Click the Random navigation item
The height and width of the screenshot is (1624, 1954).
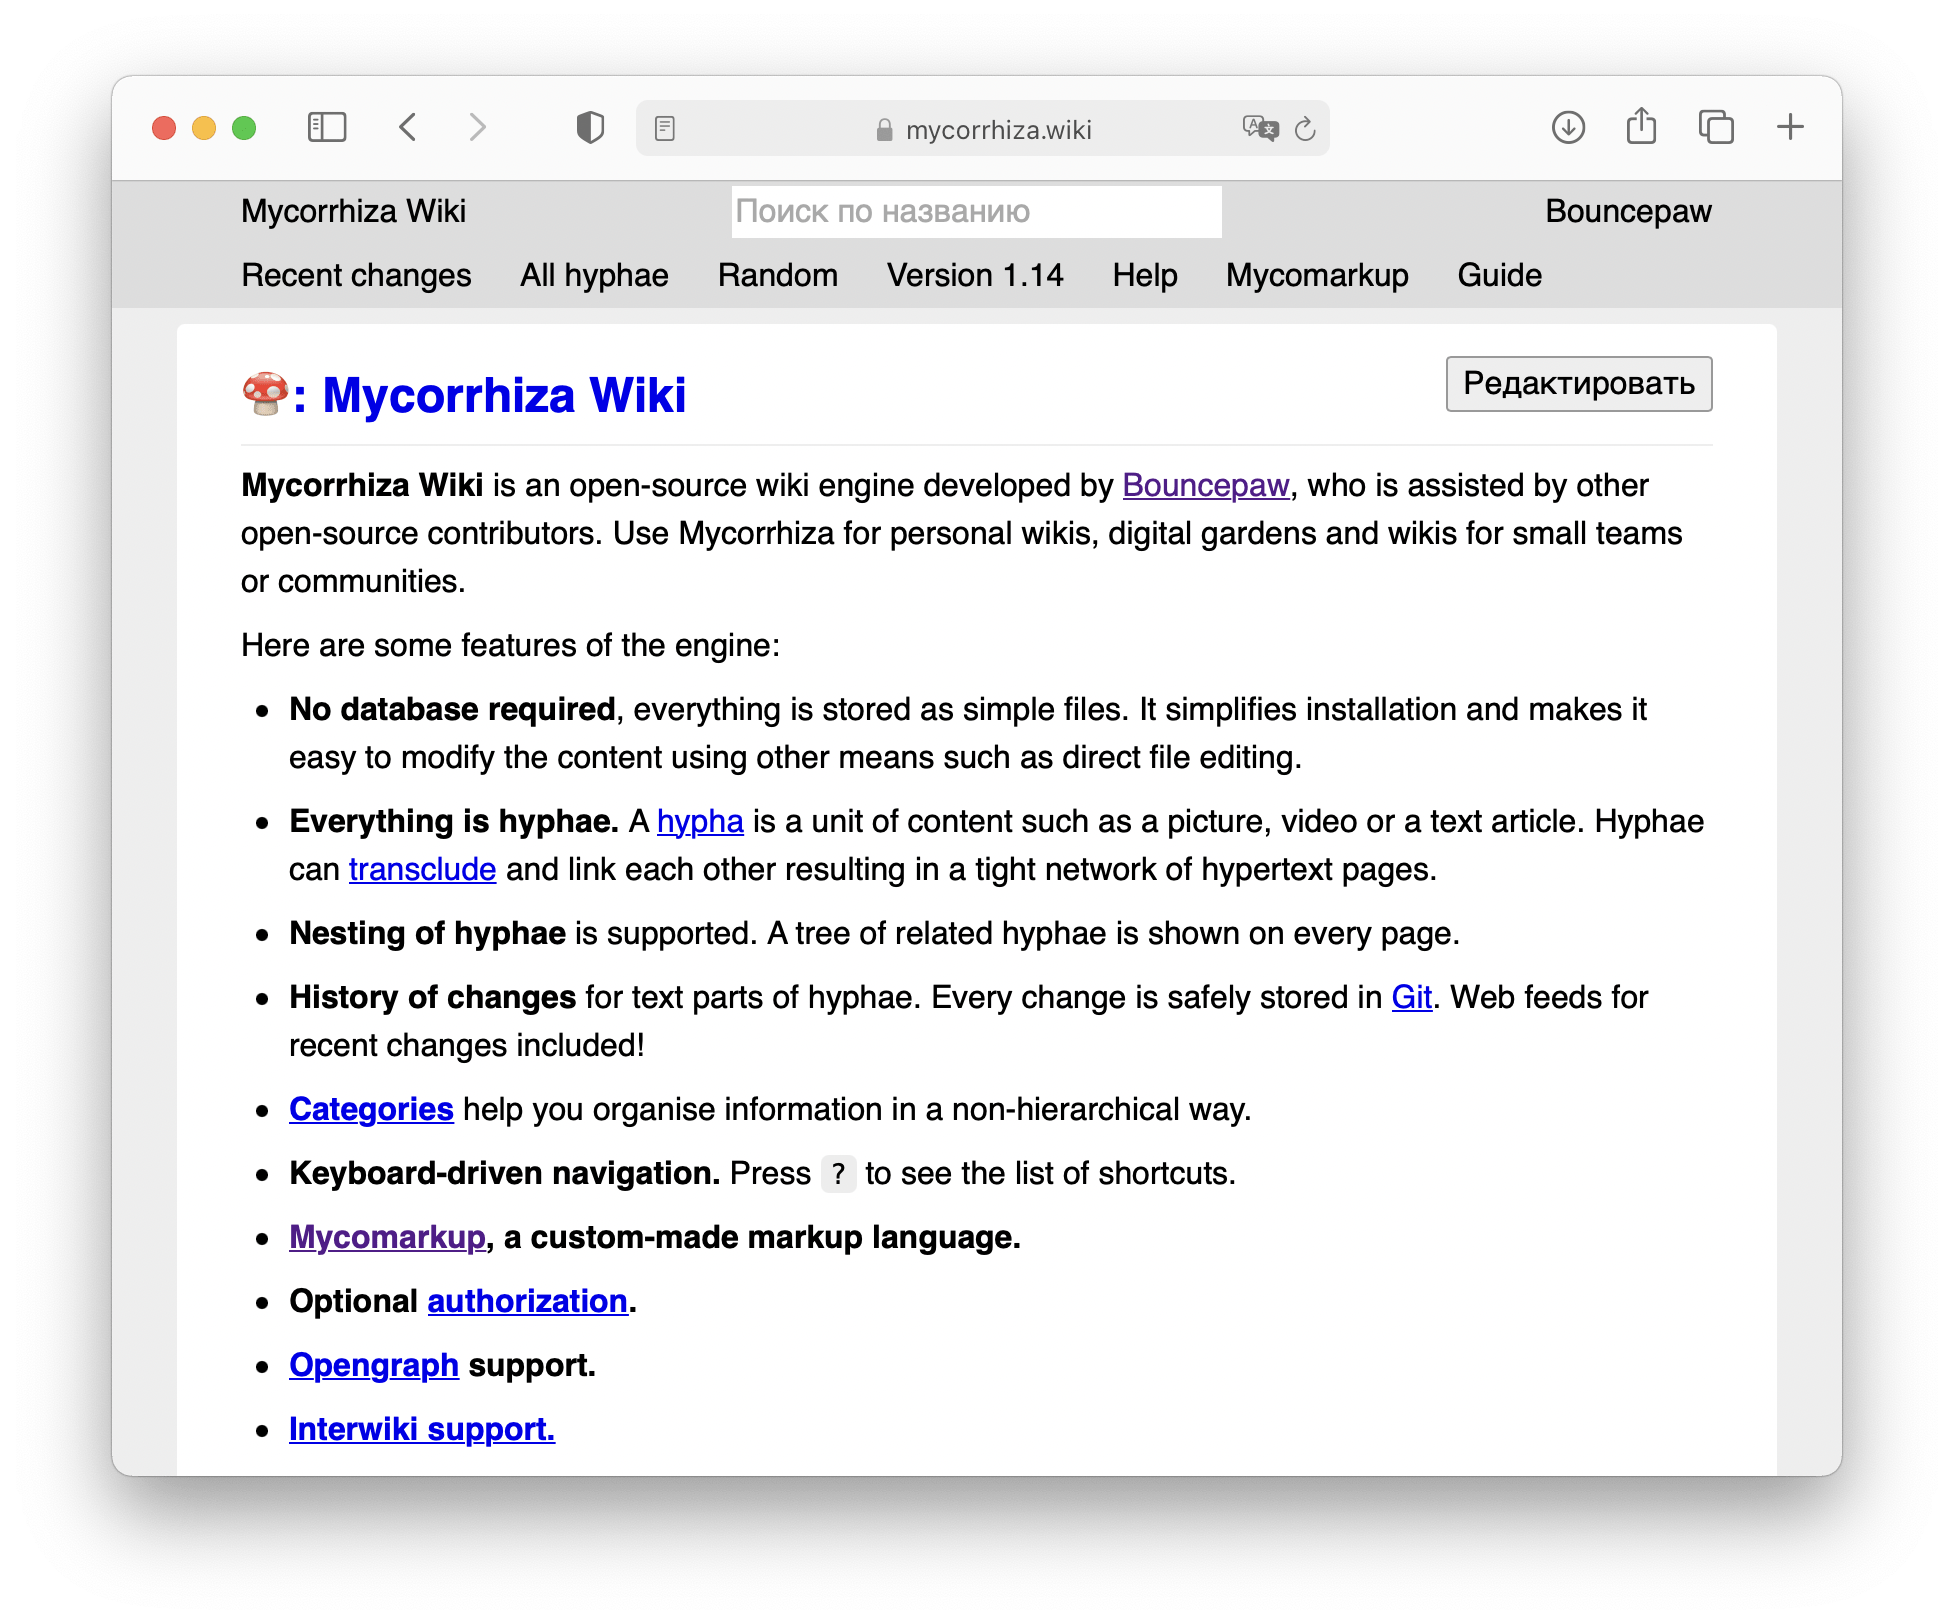[777, 274]
